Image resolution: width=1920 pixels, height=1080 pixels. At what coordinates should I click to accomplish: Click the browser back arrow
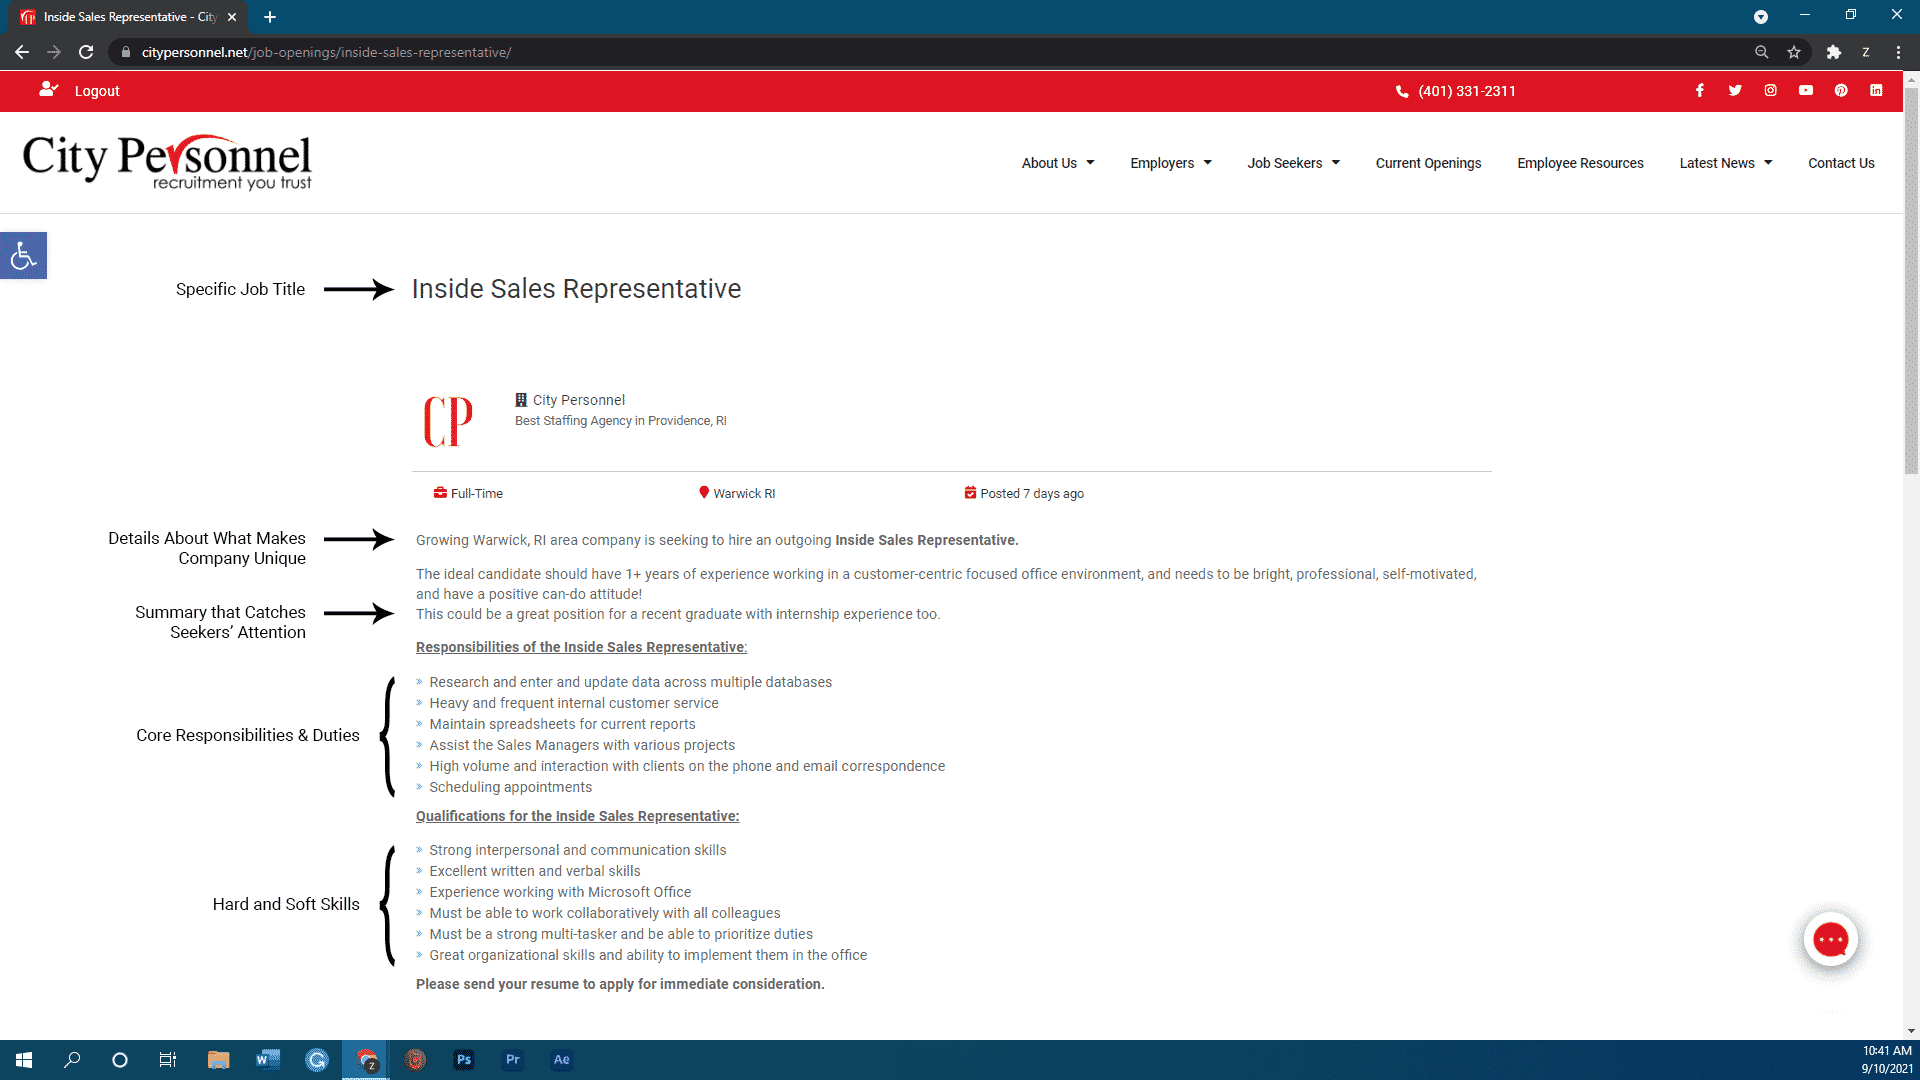pyautogui.click(x=22, y=52)
